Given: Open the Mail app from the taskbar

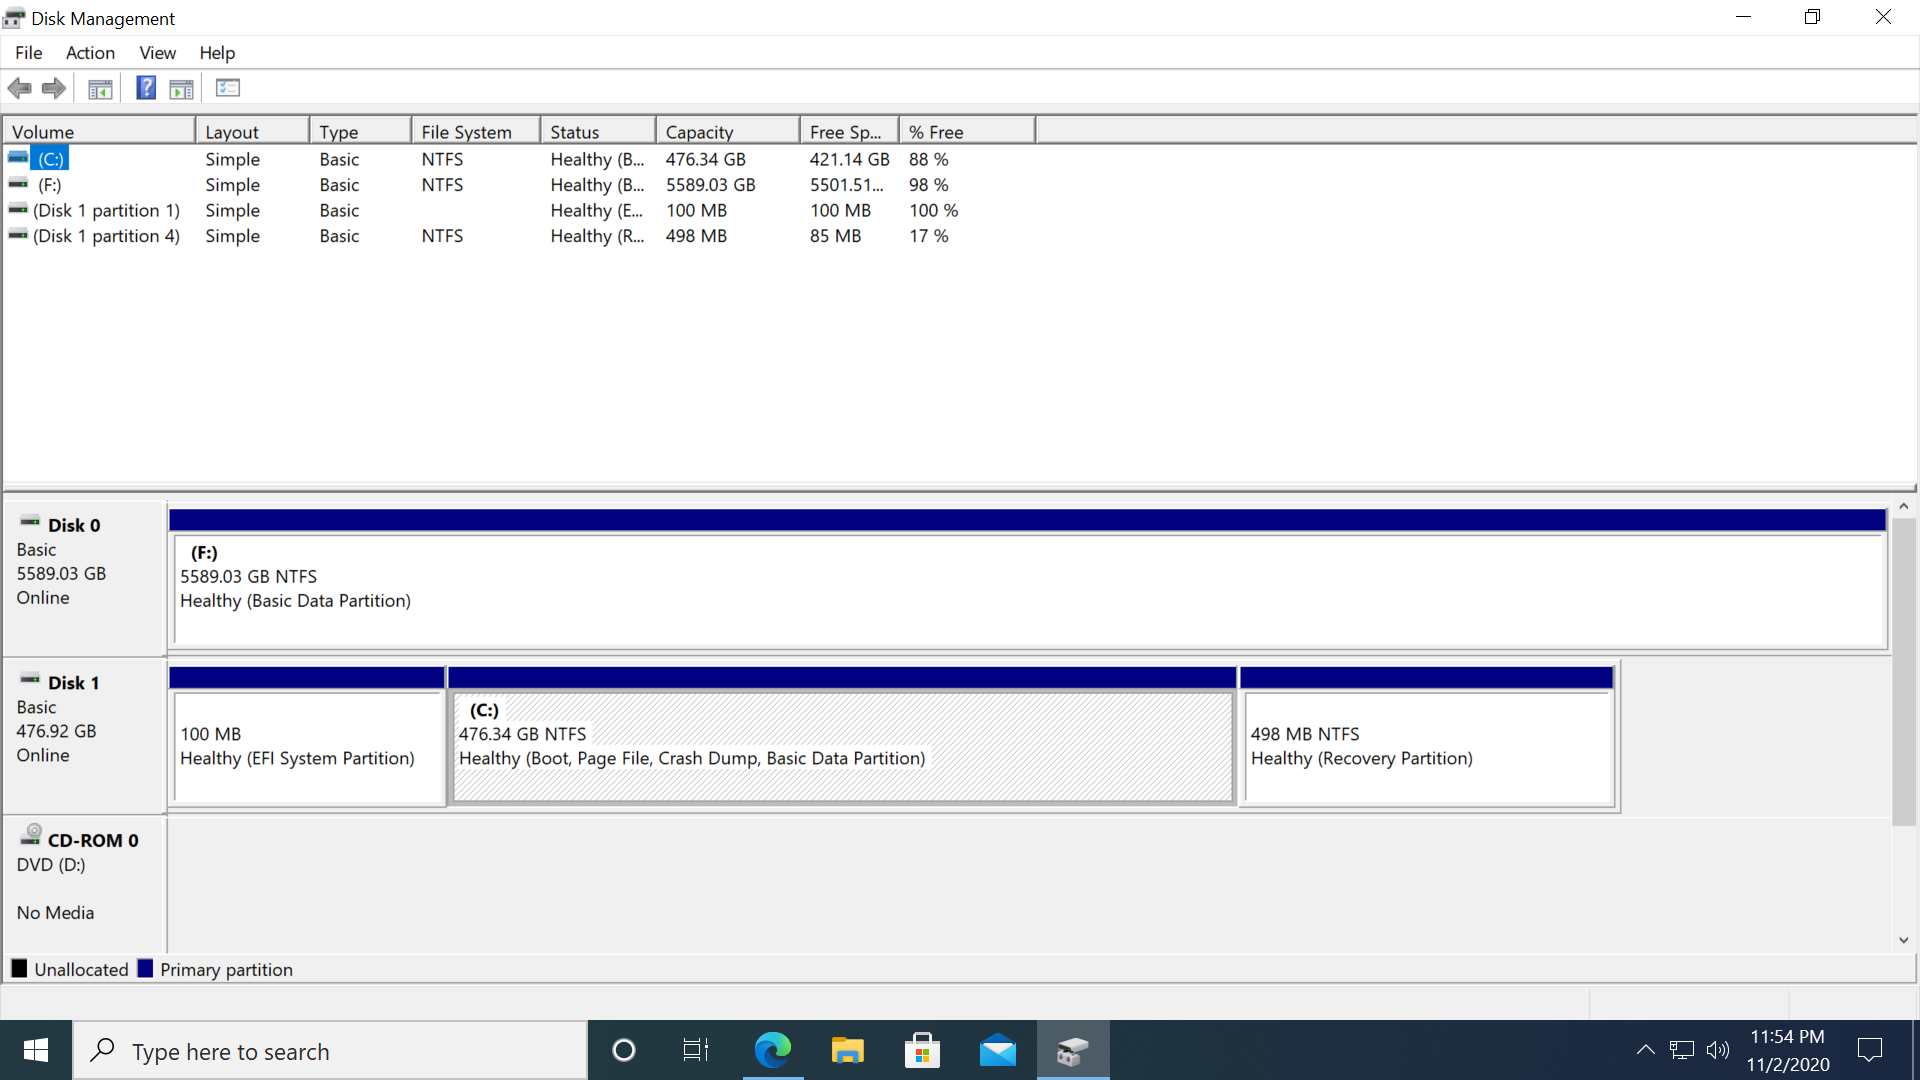Looking at the screenshot, I should (x=998, y=1050).
